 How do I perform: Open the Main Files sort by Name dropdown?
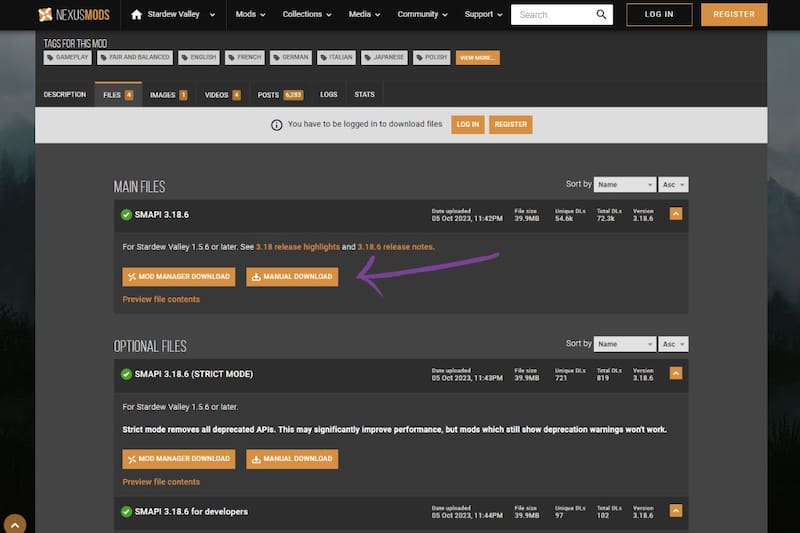pyautogui.click(x=624, y=185)
